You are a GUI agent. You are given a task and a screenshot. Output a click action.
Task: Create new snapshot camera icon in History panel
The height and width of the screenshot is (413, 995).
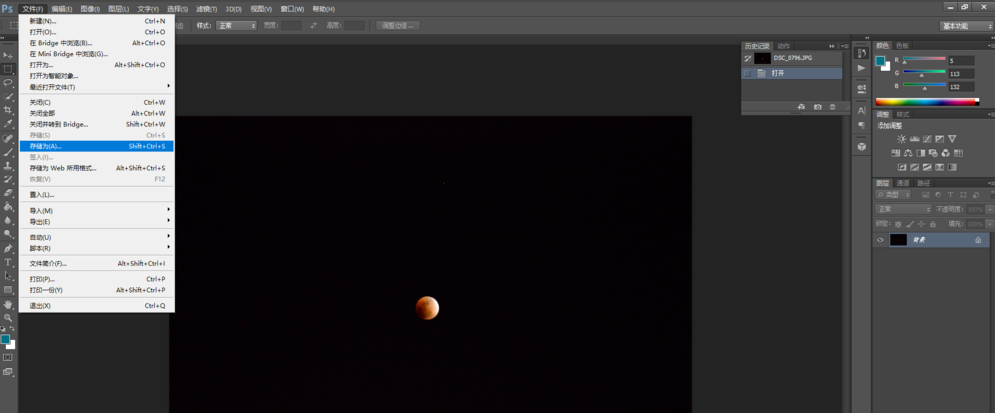(x=817, y=107)
